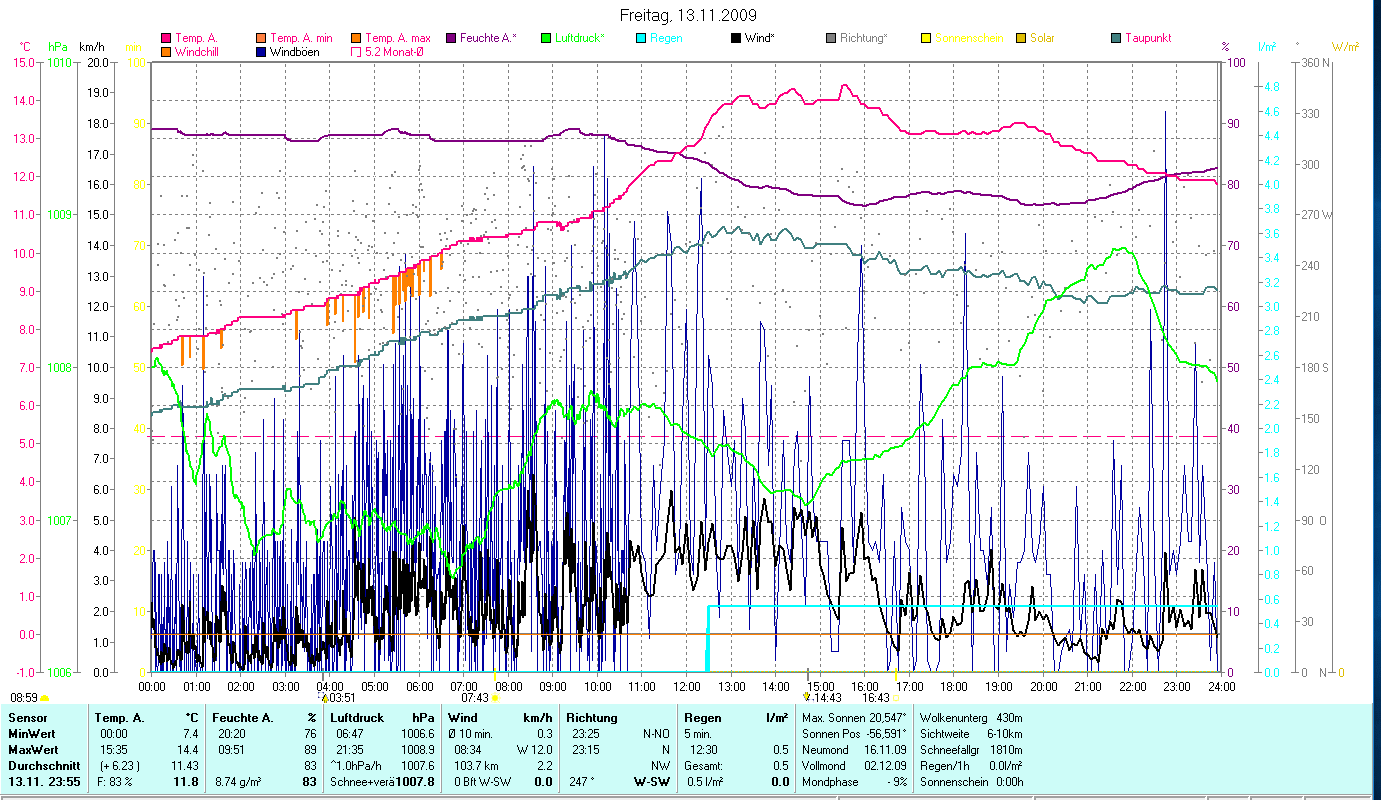
Task: Click the green Luftdruck legend square
Action: click(x=546, y=38)
